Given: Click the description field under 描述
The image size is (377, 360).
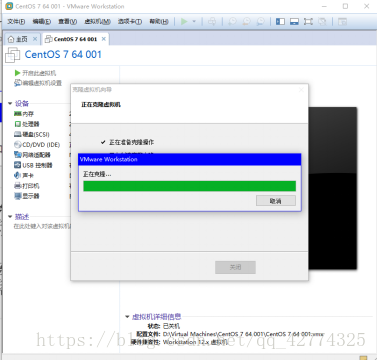Looking at the screenshot, I should [42, 226].
